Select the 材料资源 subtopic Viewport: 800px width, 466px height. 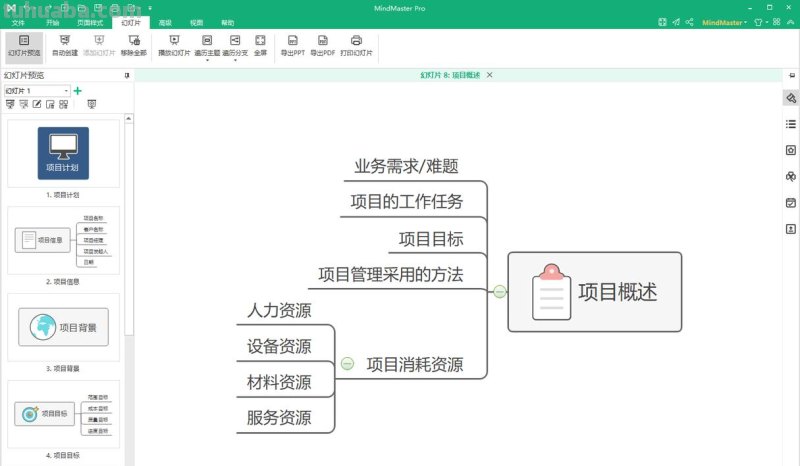click(279, 382)
